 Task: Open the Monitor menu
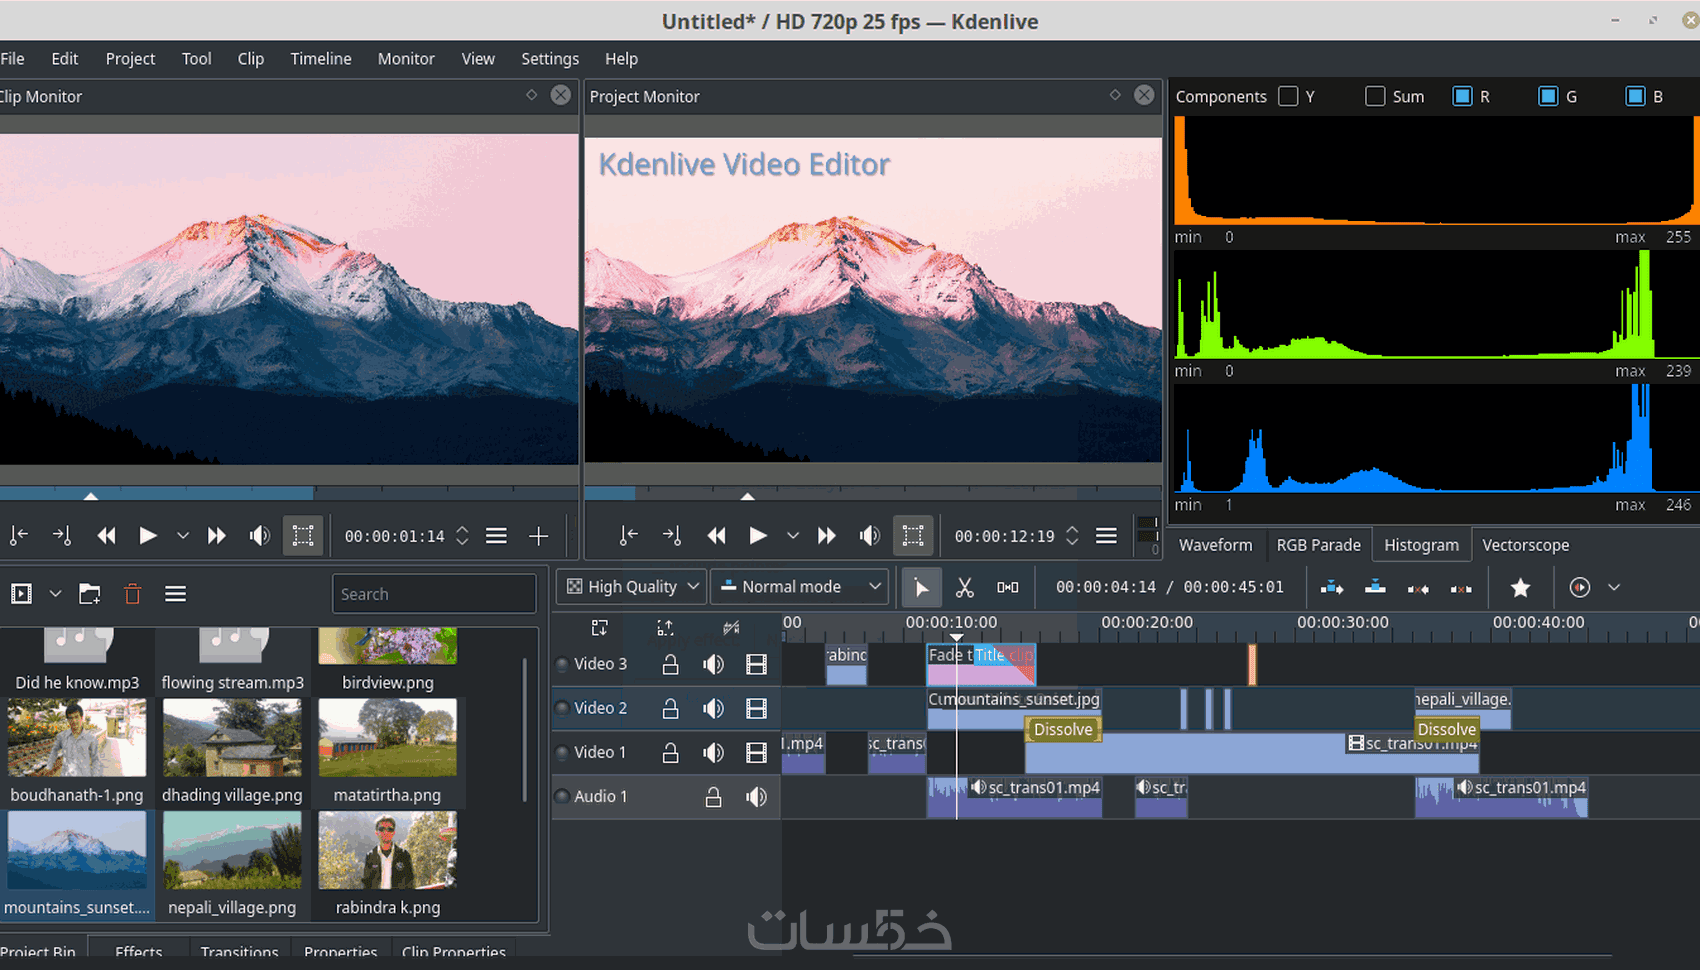[406, 59]
